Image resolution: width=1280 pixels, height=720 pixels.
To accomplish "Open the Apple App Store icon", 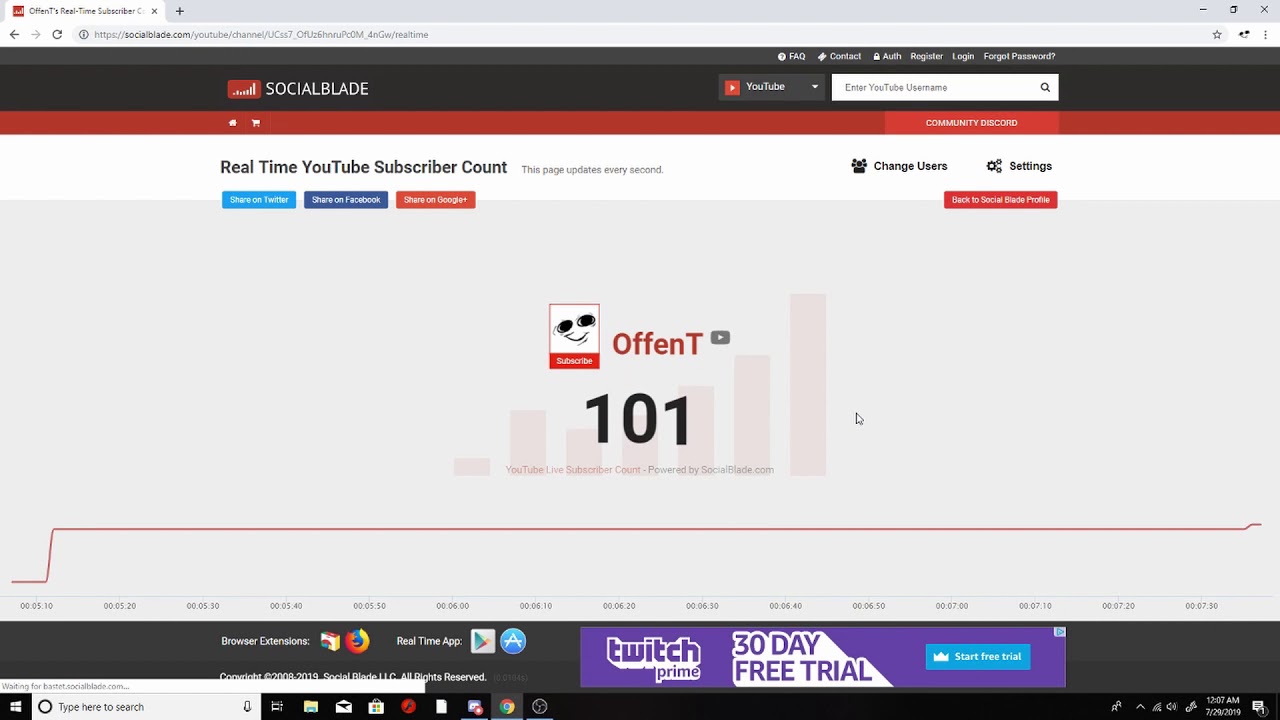I will tap(513, 641).
